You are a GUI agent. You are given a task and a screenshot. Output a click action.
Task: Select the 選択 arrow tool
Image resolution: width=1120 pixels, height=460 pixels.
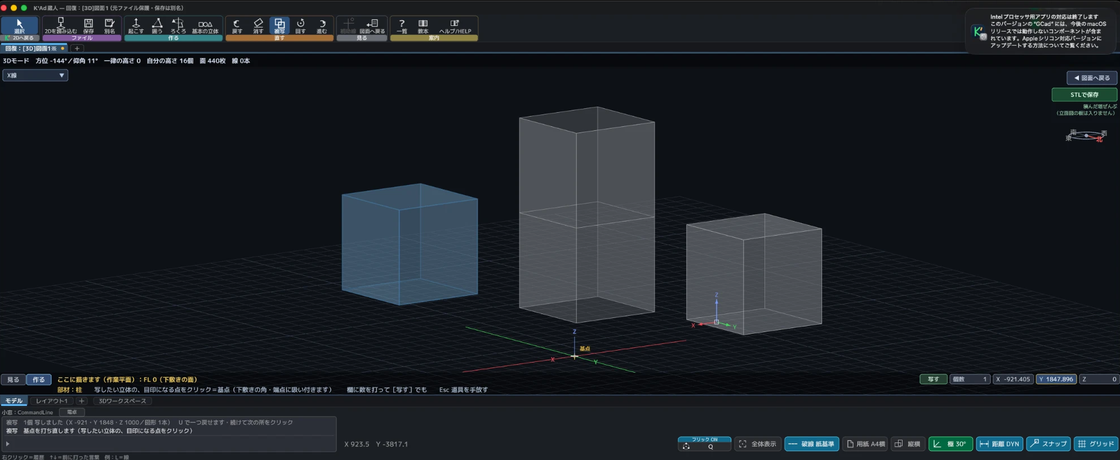tap(19, 26)
